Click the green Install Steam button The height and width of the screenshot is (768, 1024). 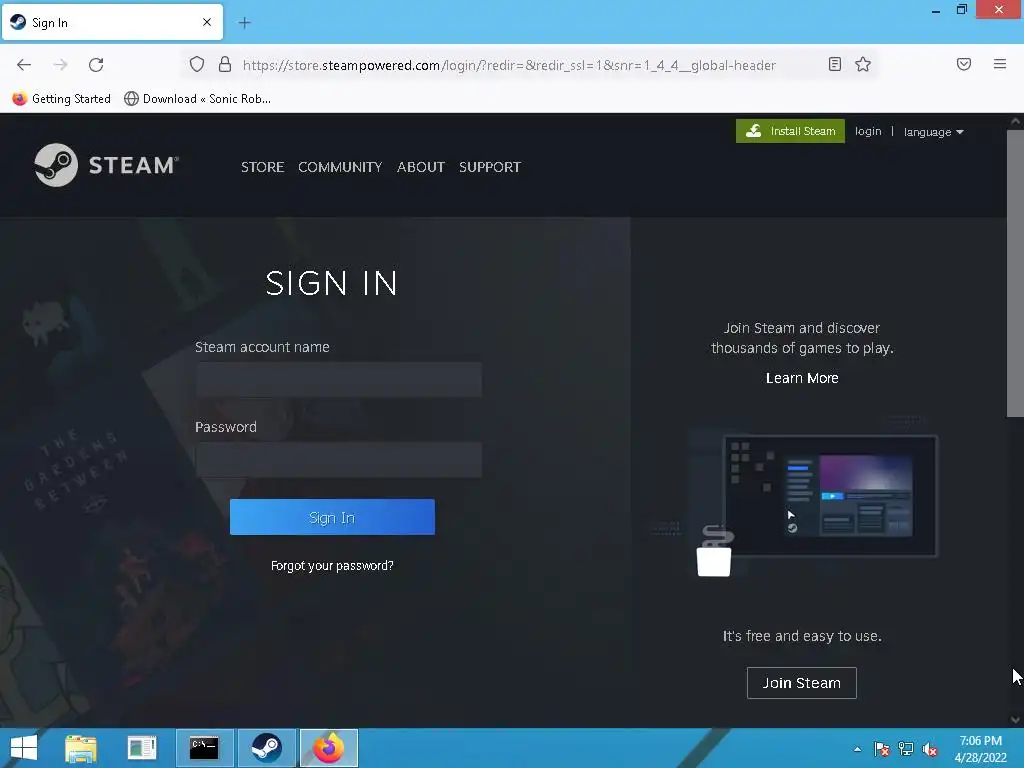click(790, 131)
